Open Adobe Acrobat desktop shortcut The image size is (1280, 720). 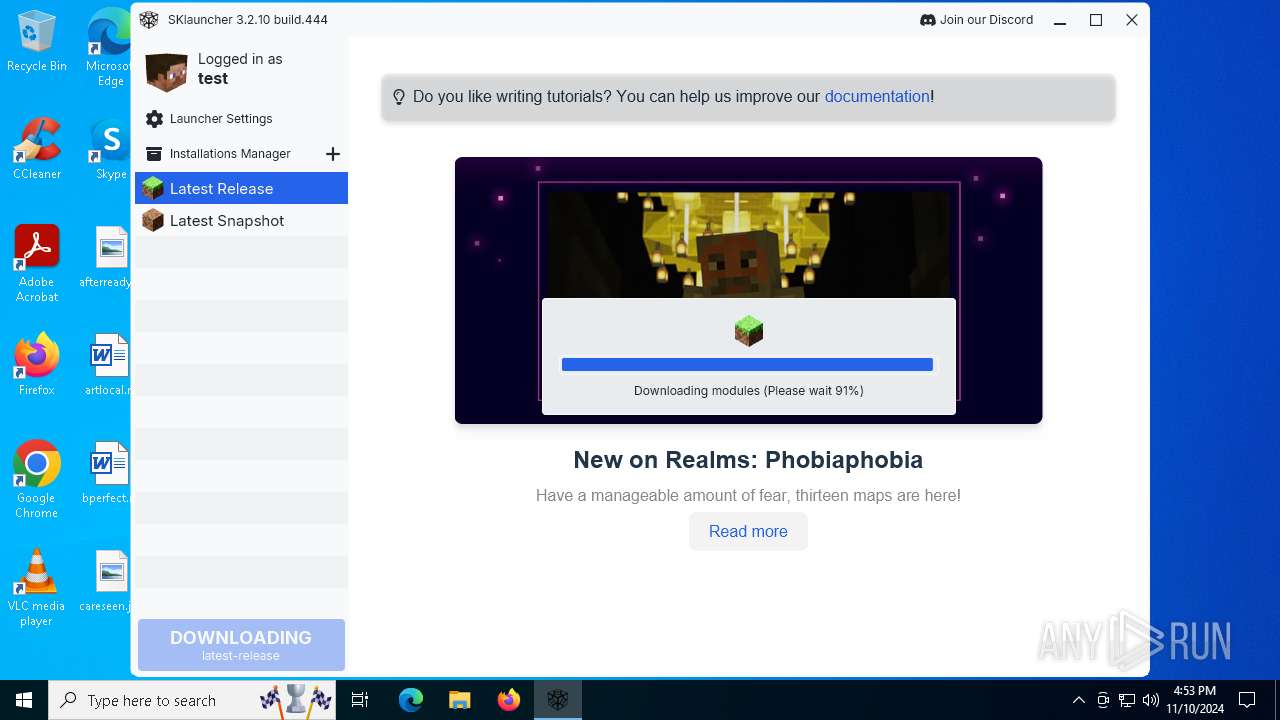37,264
